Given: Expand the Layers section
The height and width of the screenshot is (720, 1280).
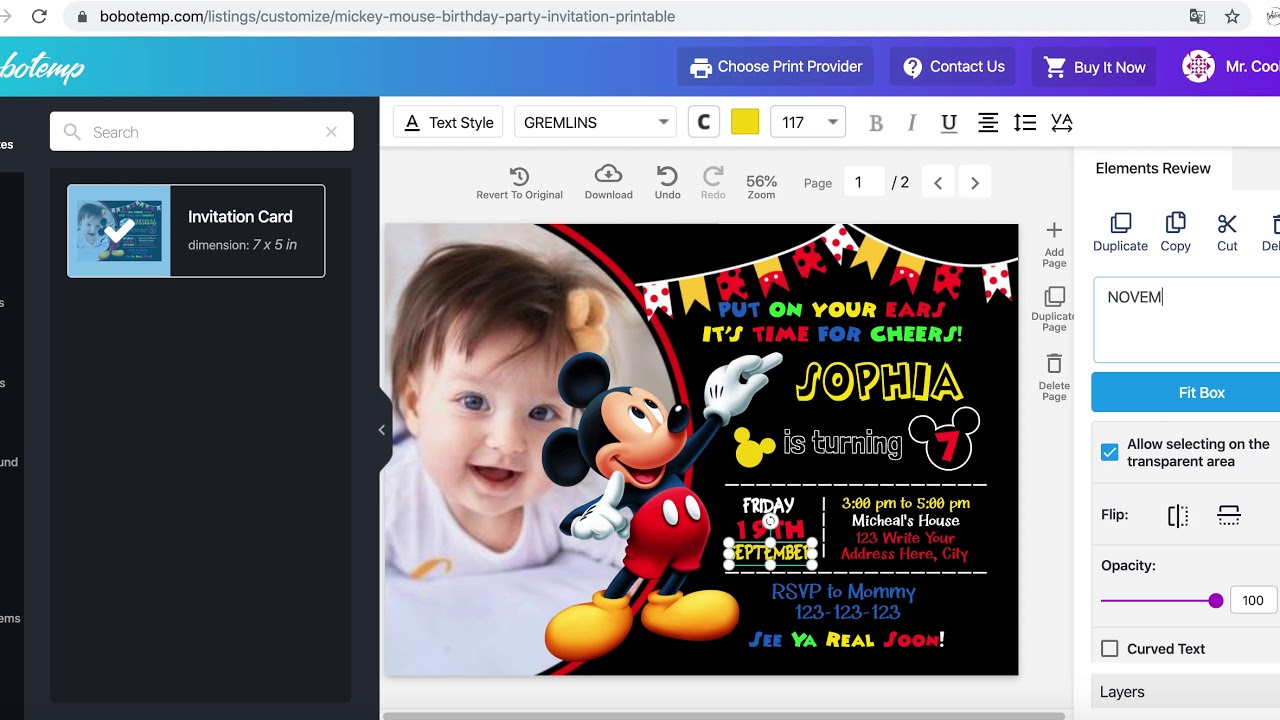Looking at the screenshot, I should 1185,692.
